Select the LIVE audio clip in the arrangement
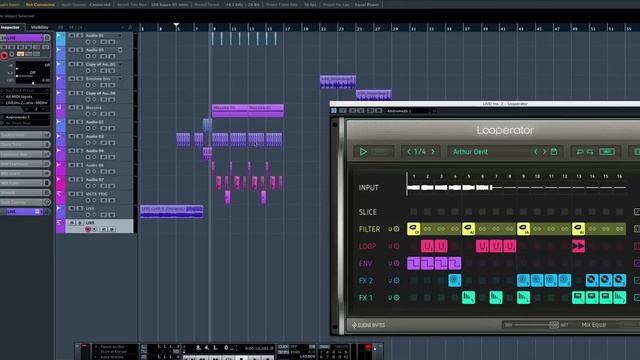 point(171,211)
